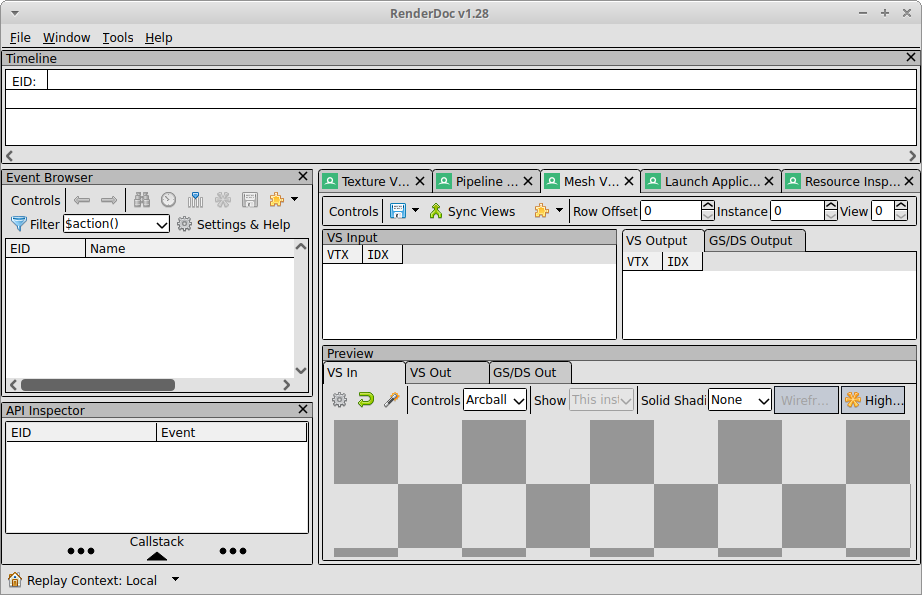The image size is (922, 595).
Task: Open the find binoculars tool in Event Browser
Action: [142, 200]
